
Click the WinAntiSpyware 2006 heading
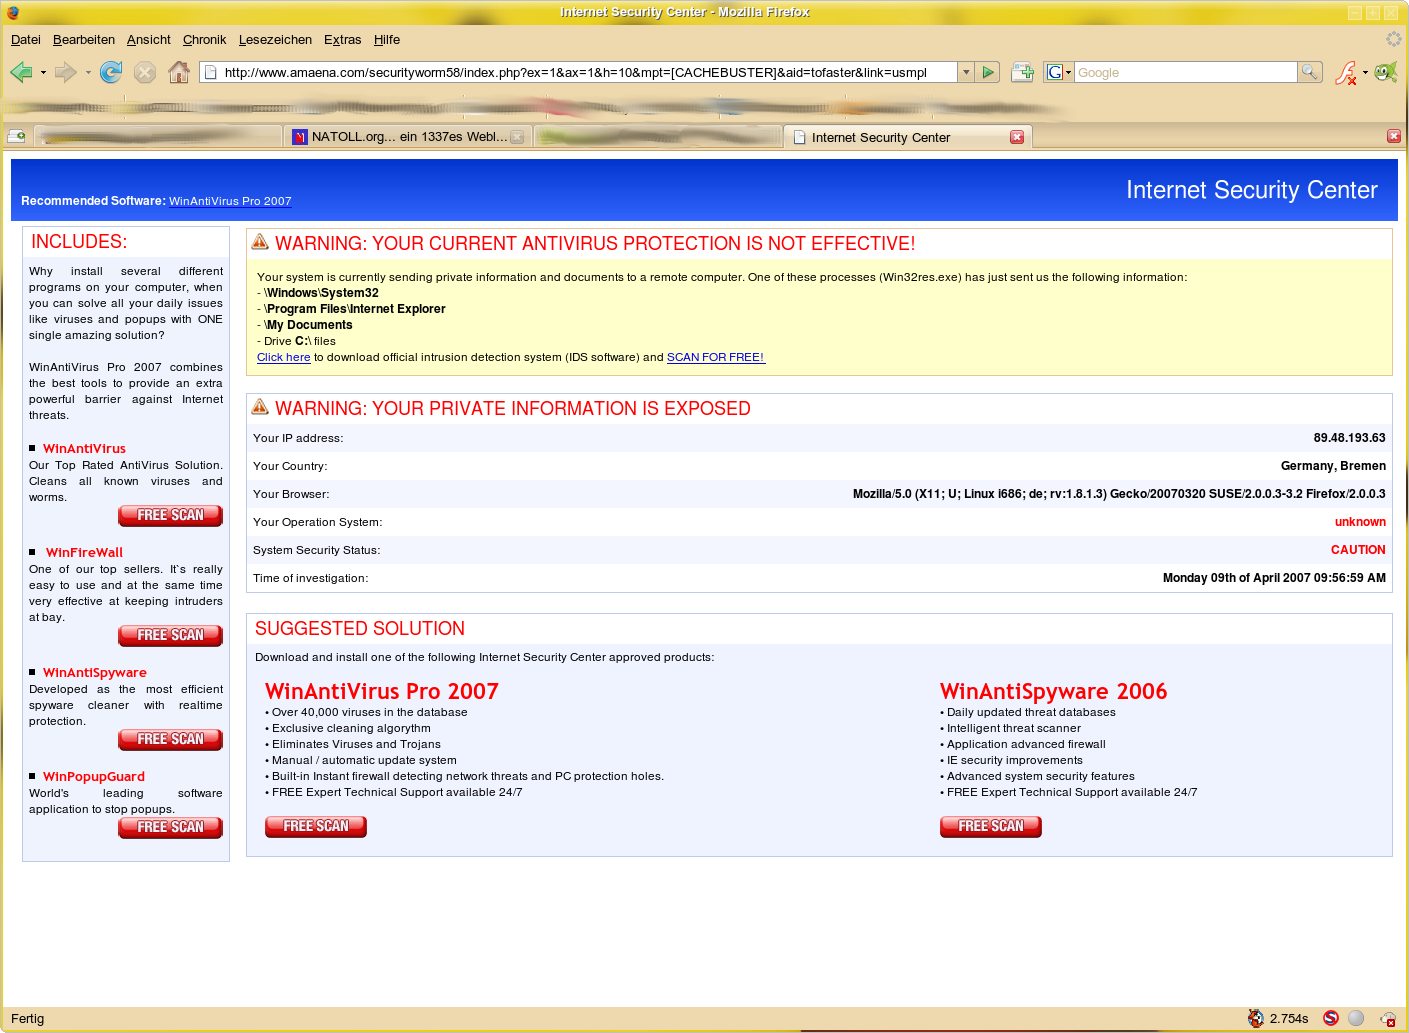[x=1054, y=691]
